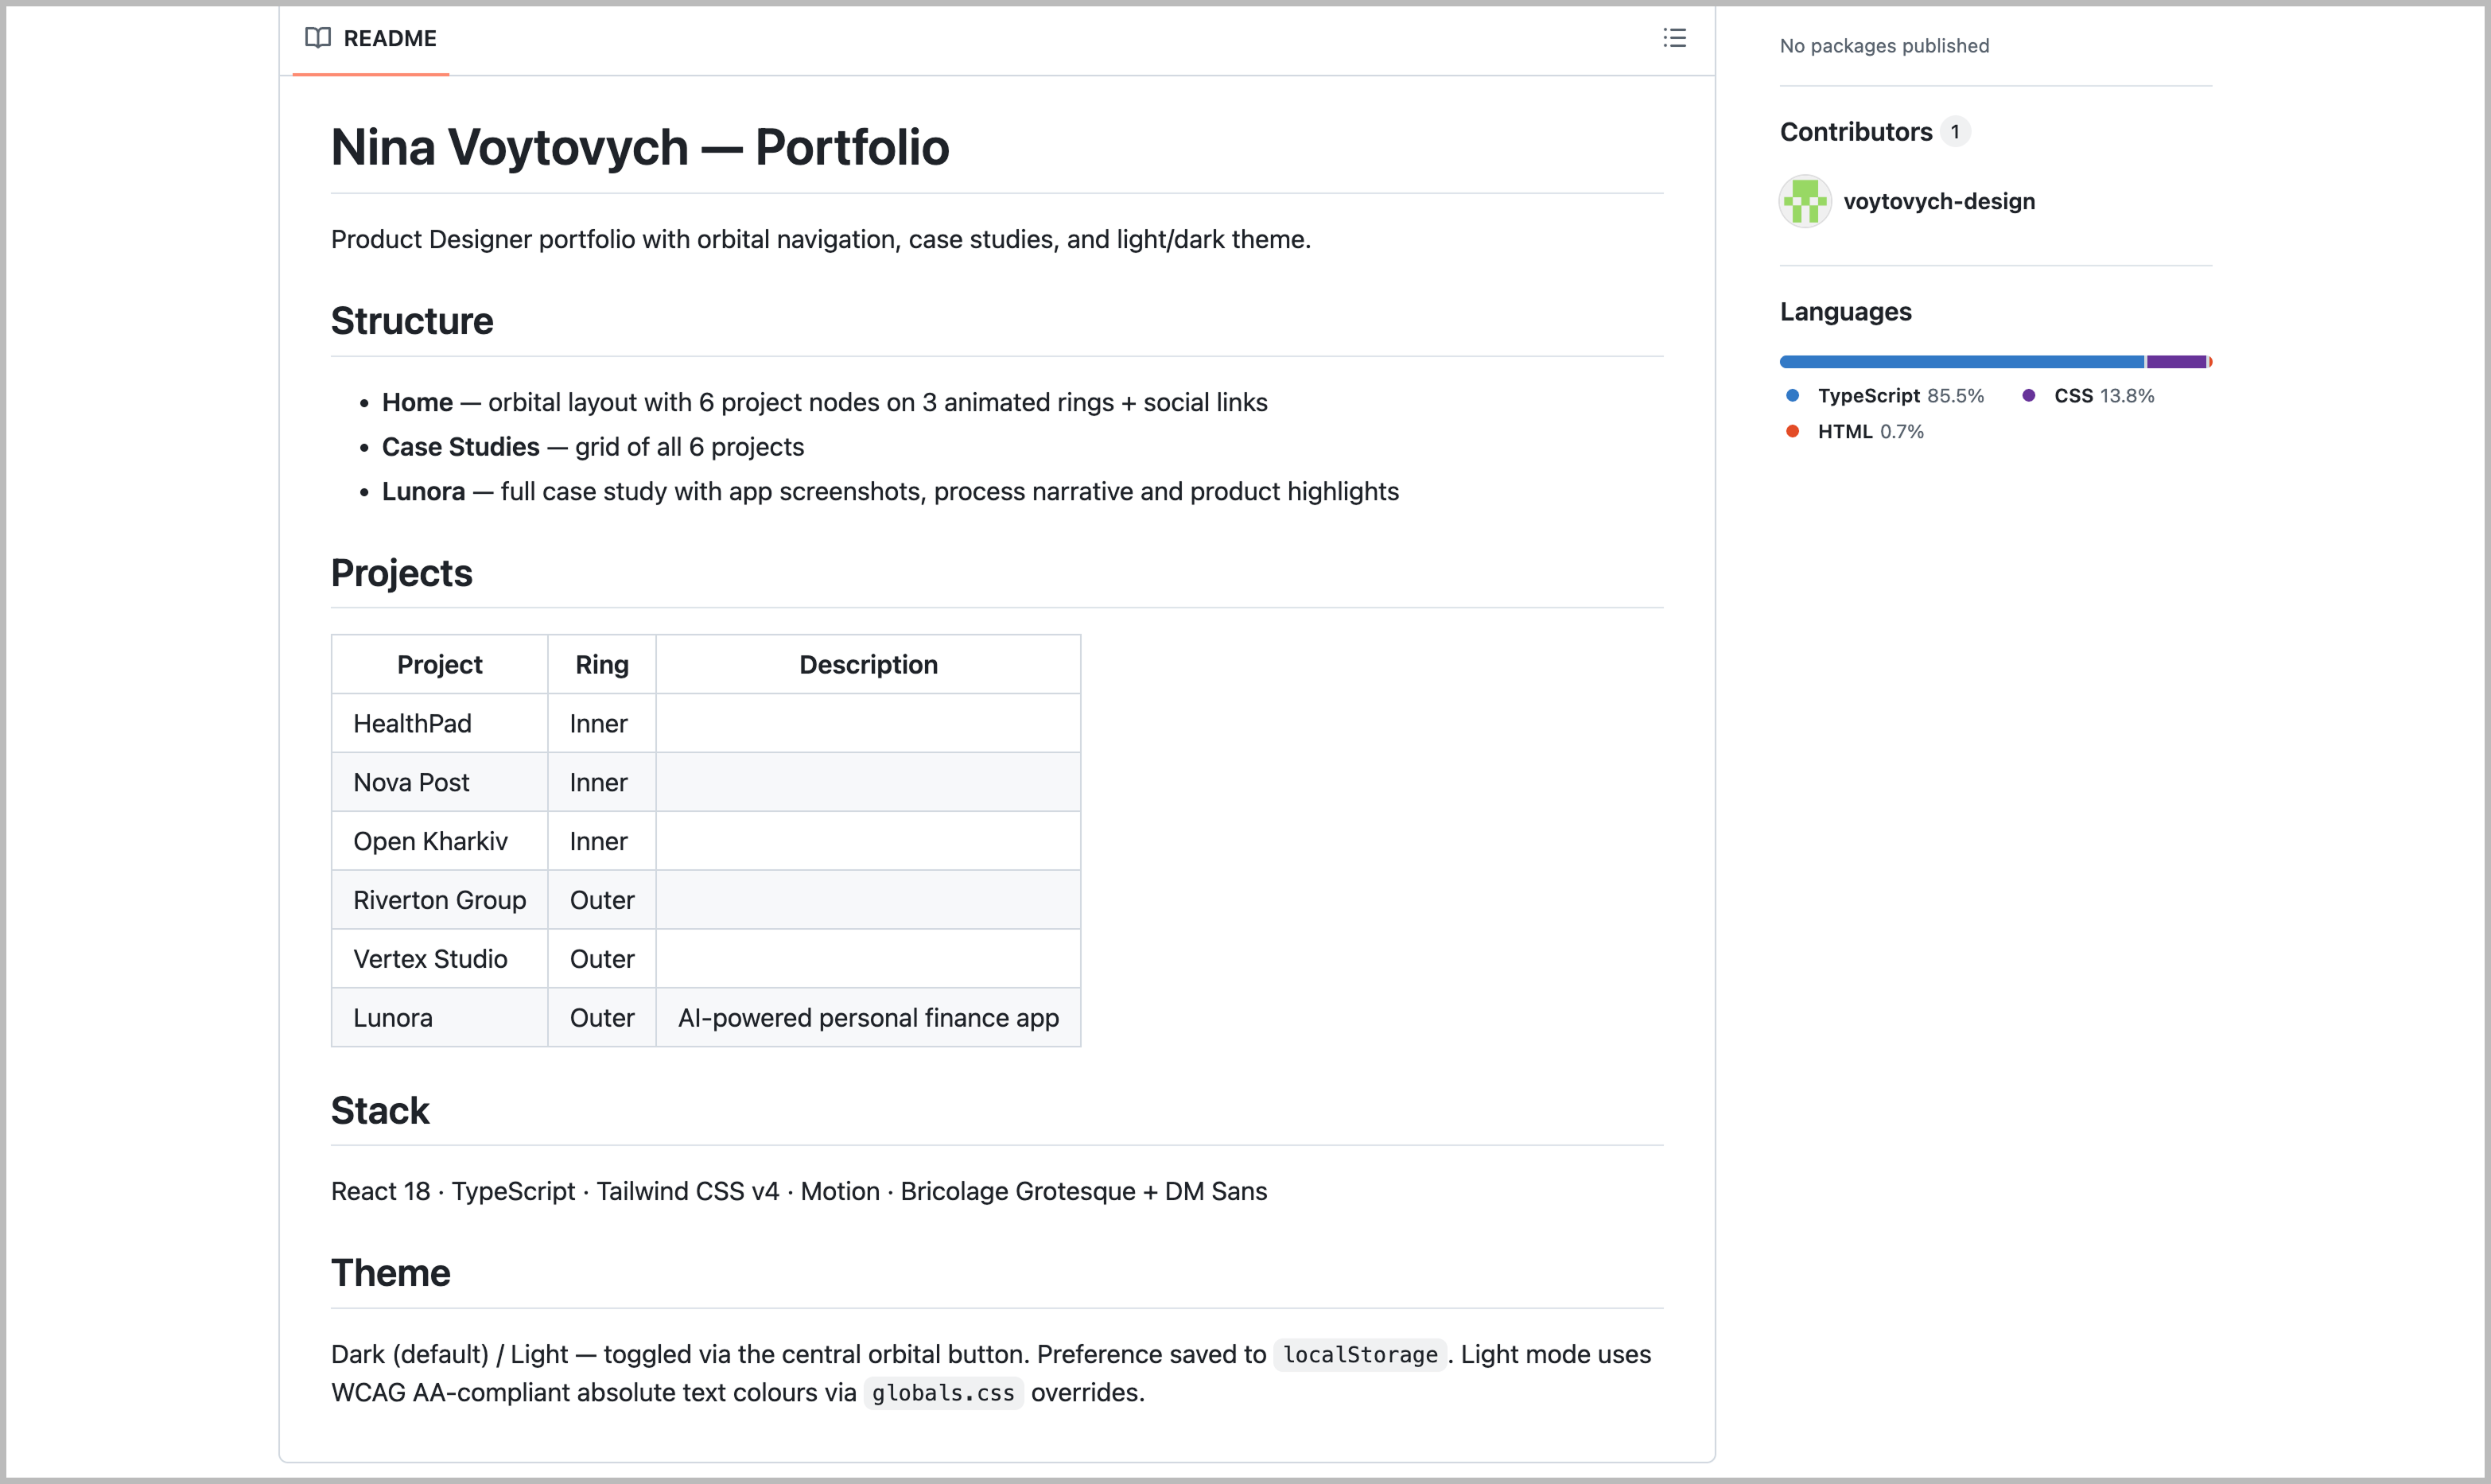Click the blue TypeScript legend dot
2491x1484 pixels.
click(1792, 396)
